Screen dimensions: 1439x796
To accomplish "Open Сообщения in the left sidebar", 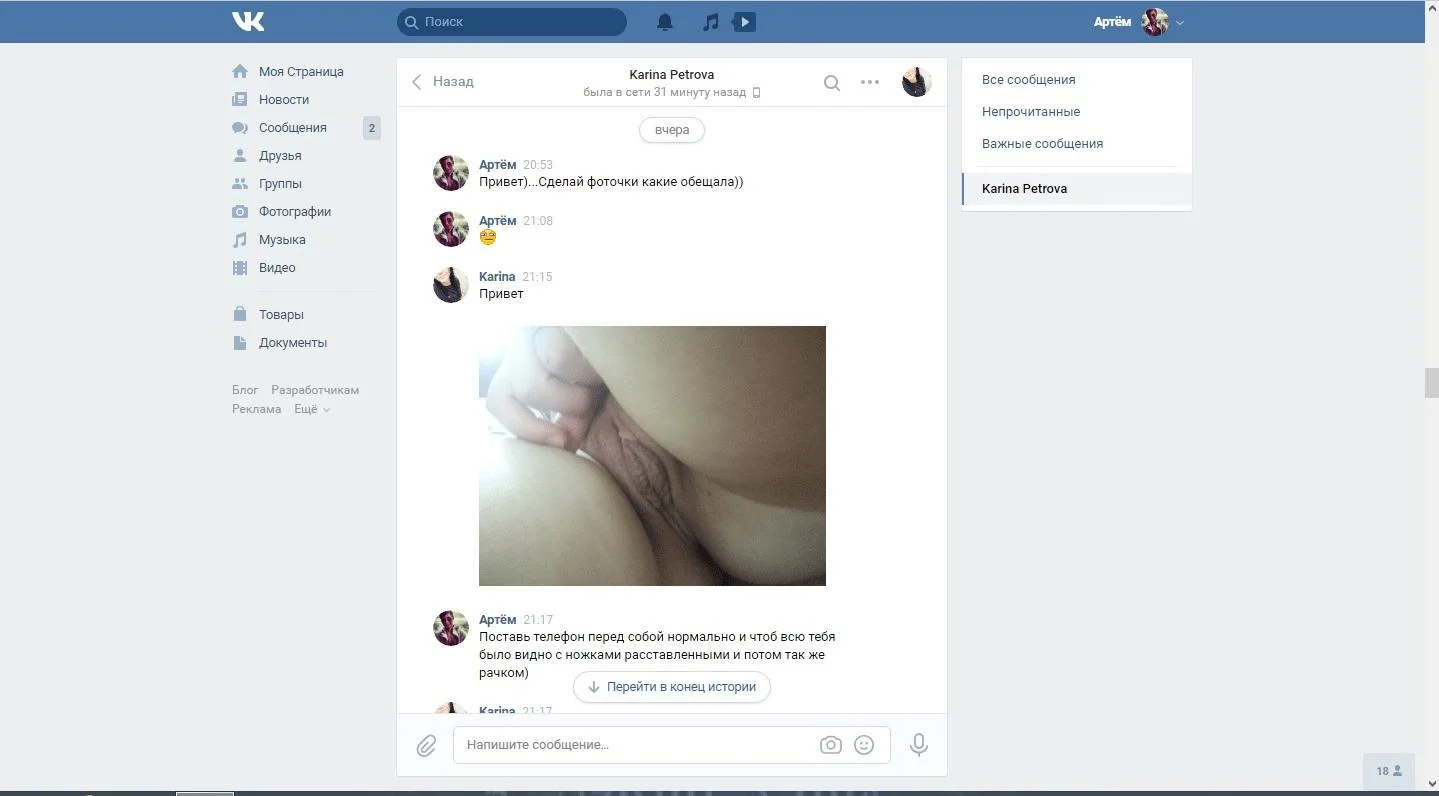I will pyautogui.click(x=292, y=128).
